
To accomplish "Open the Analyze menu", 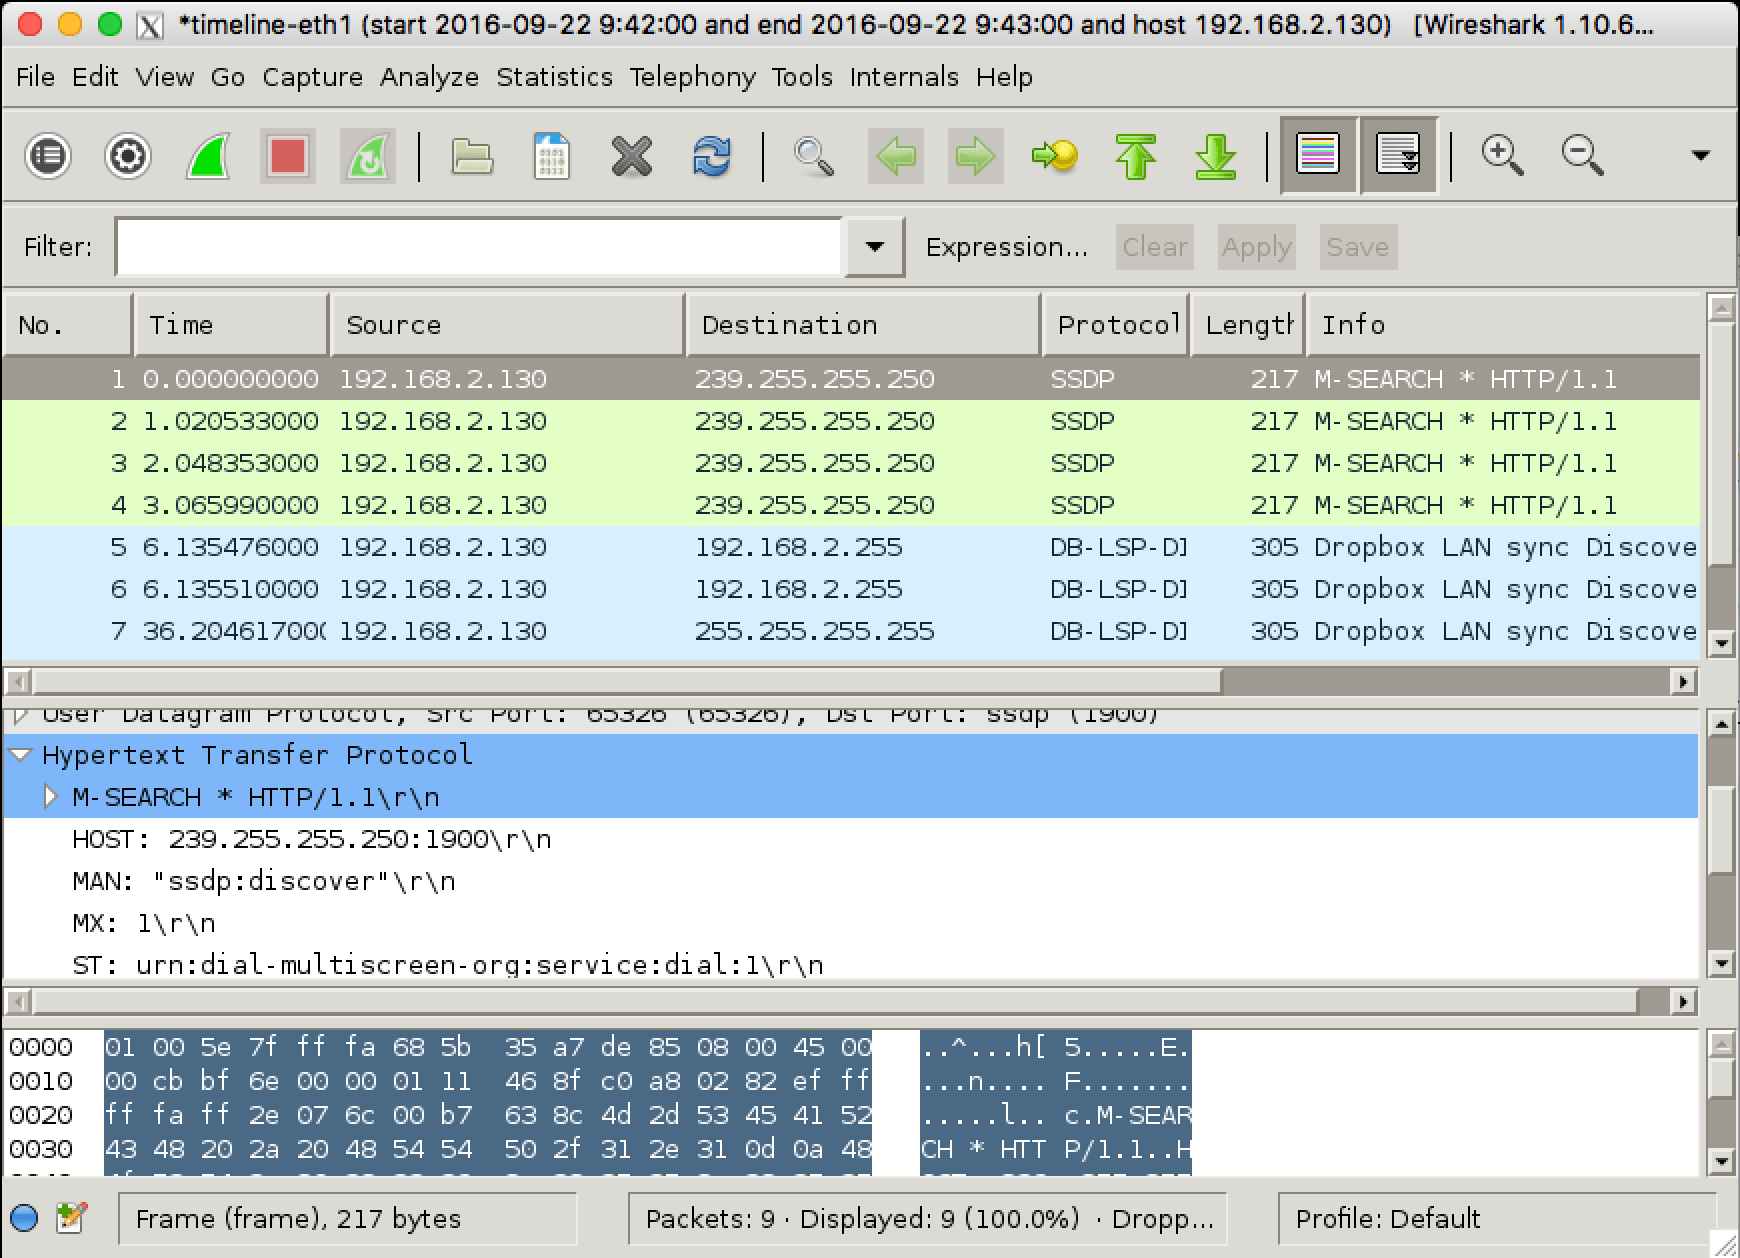I will coord(429,77).
